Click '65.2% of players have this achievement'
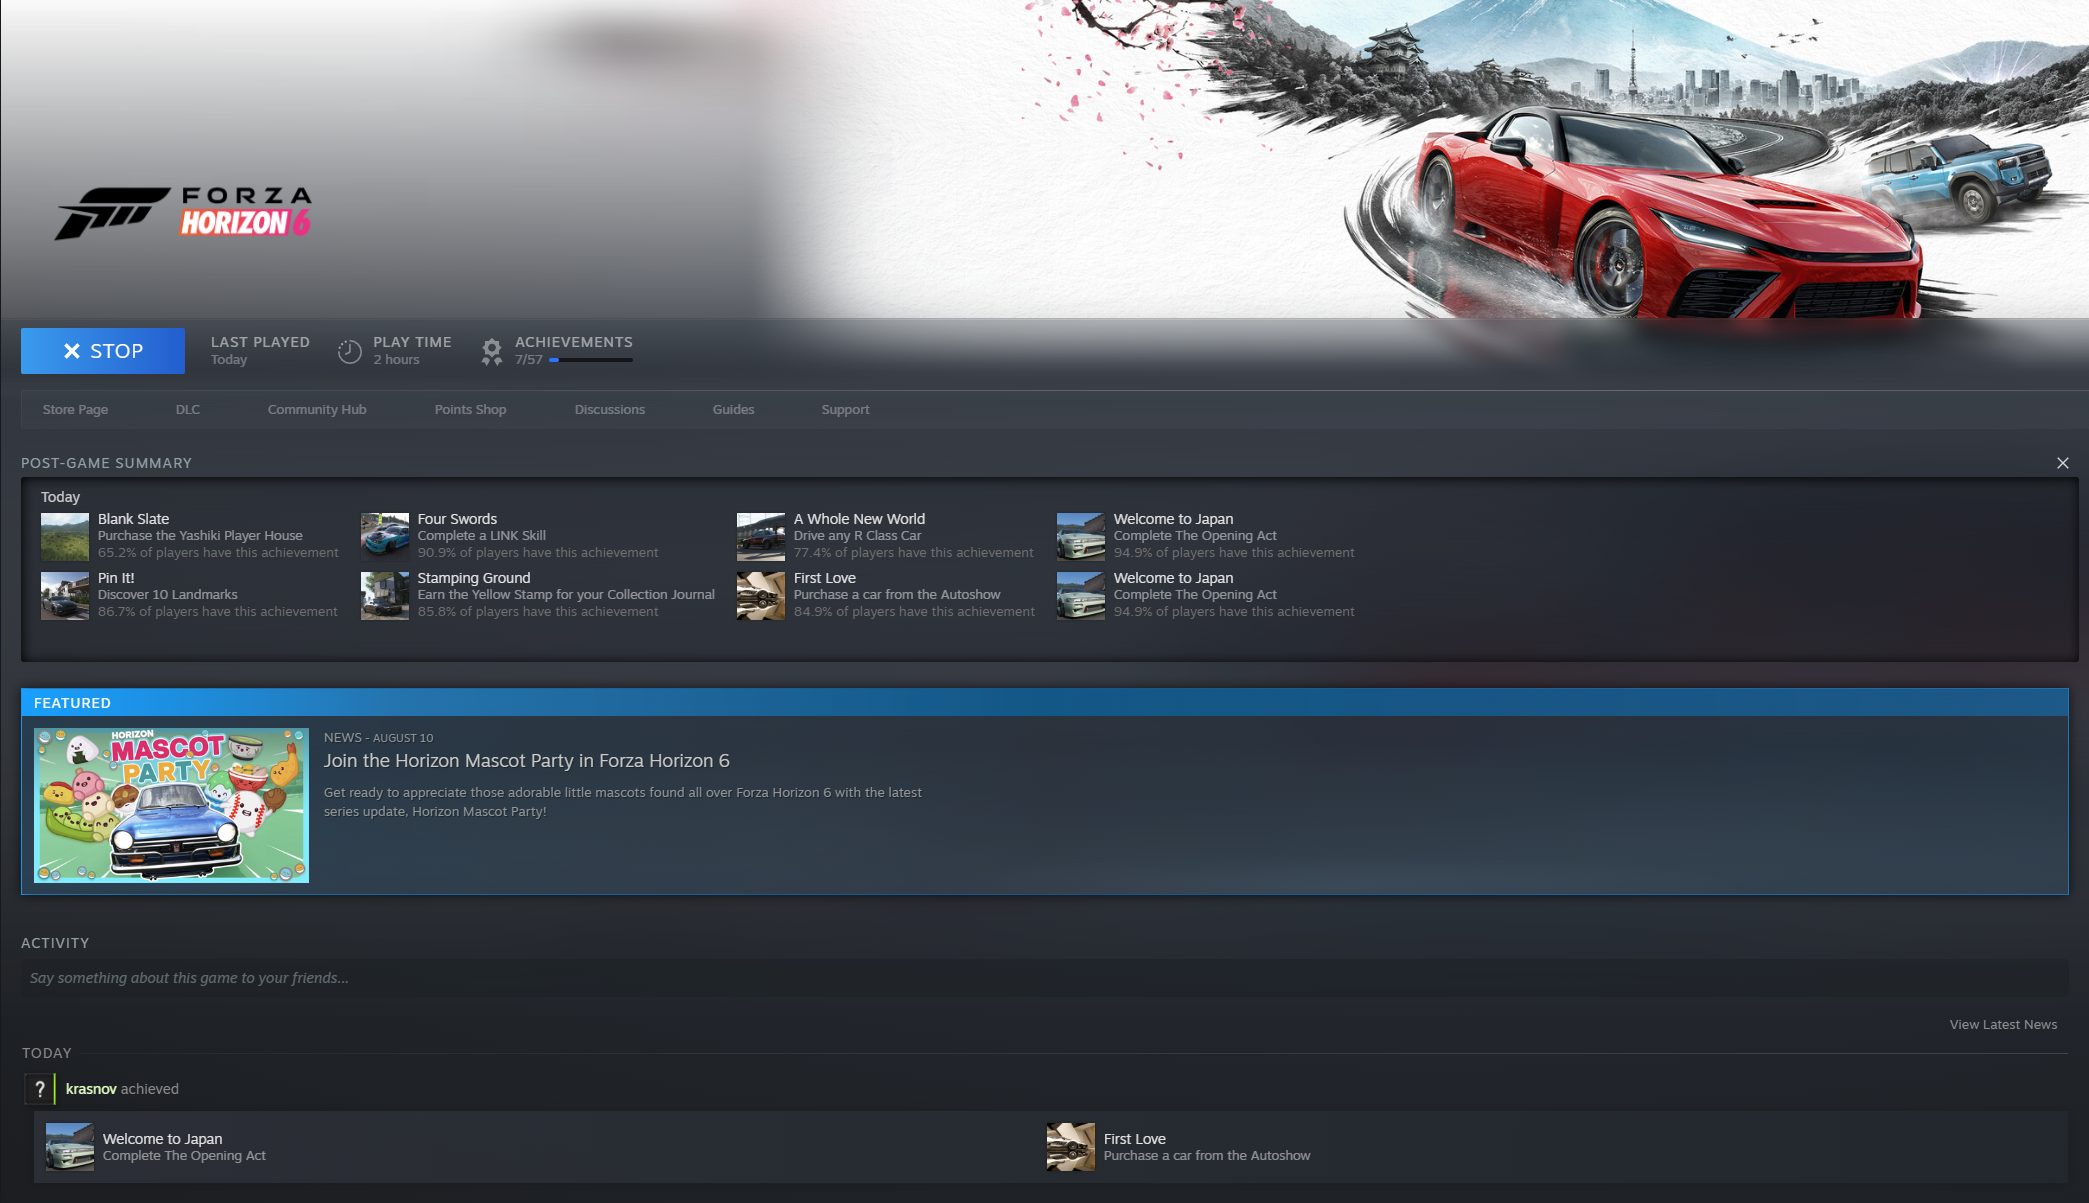 (218, 553)
